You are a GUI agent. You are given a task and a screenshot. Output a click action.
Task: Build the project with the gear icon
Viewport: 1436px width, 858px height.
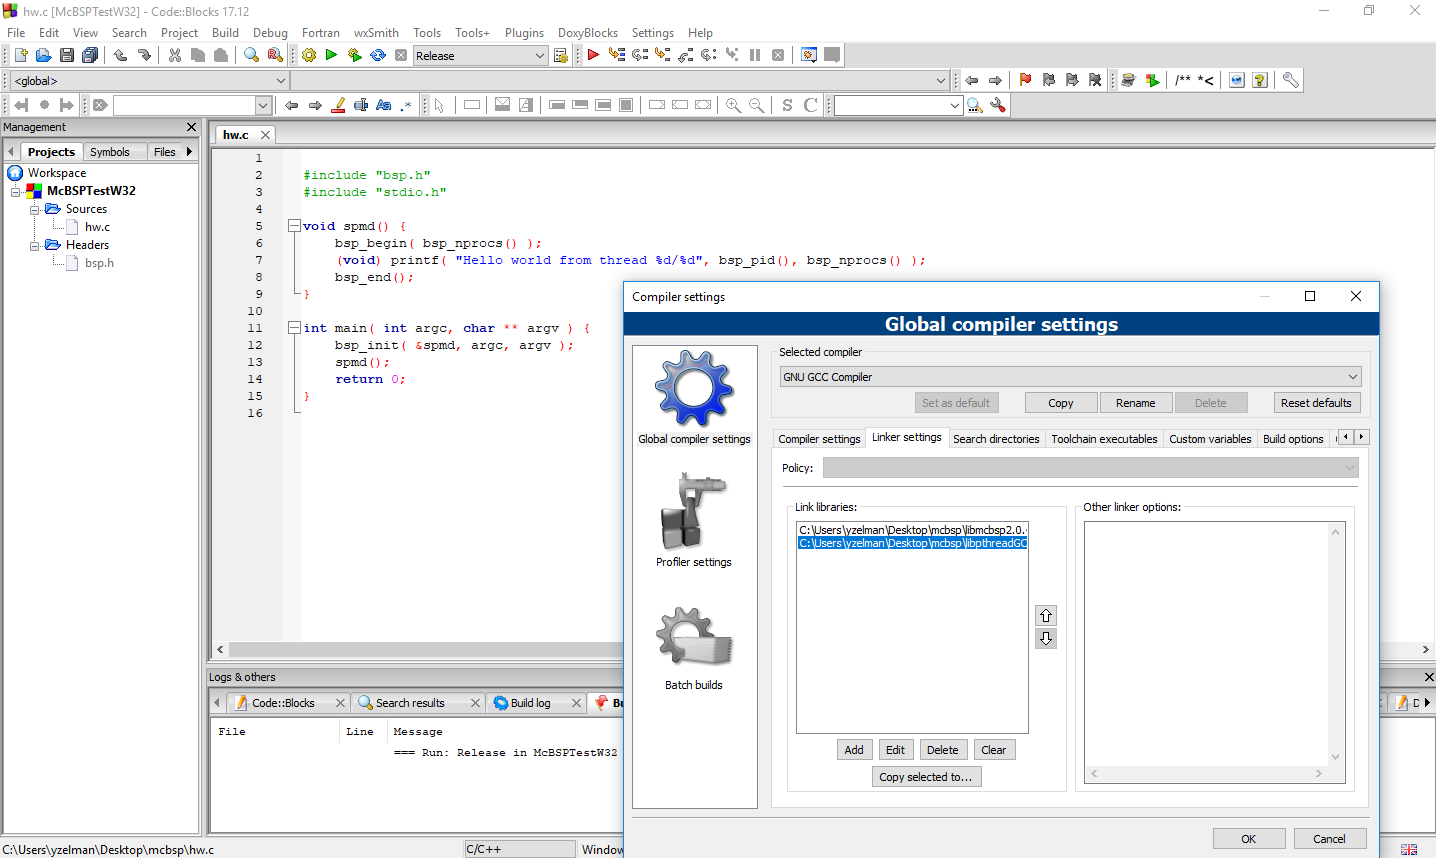coord(309,55)
